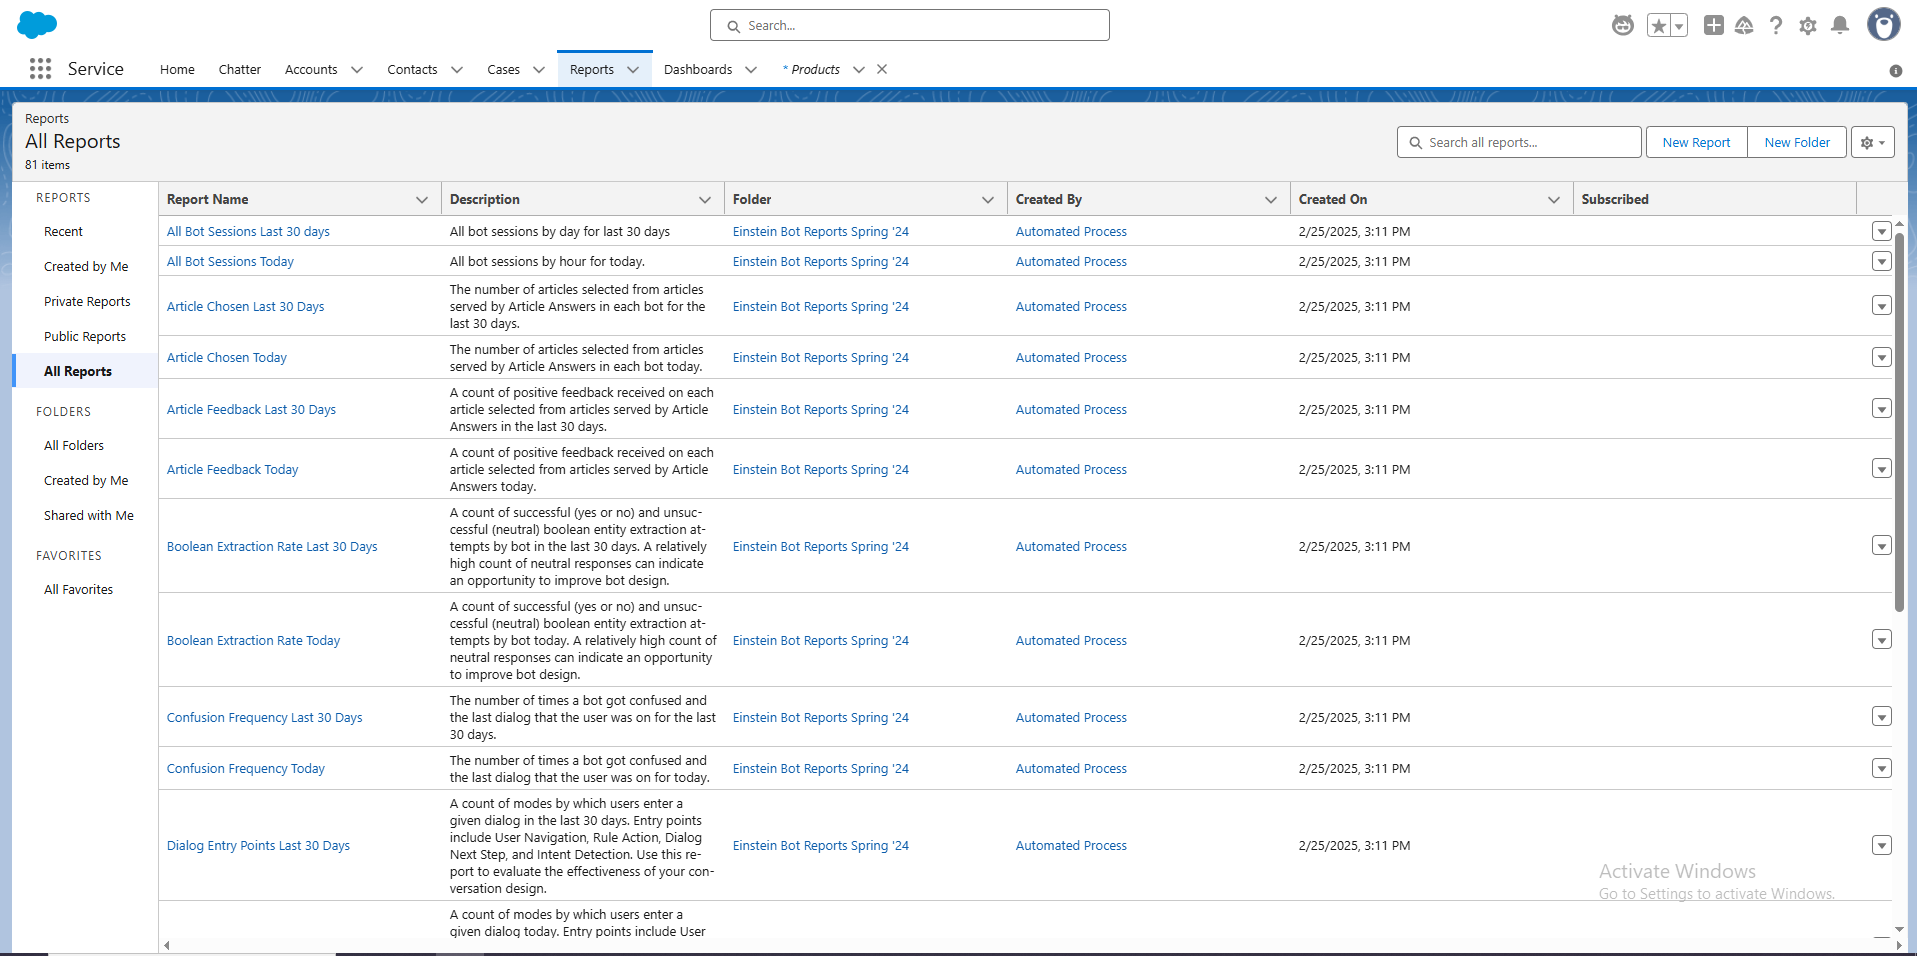Open the Notifications bell
Screen dimensions: 1917x956
coord(1840,25)
